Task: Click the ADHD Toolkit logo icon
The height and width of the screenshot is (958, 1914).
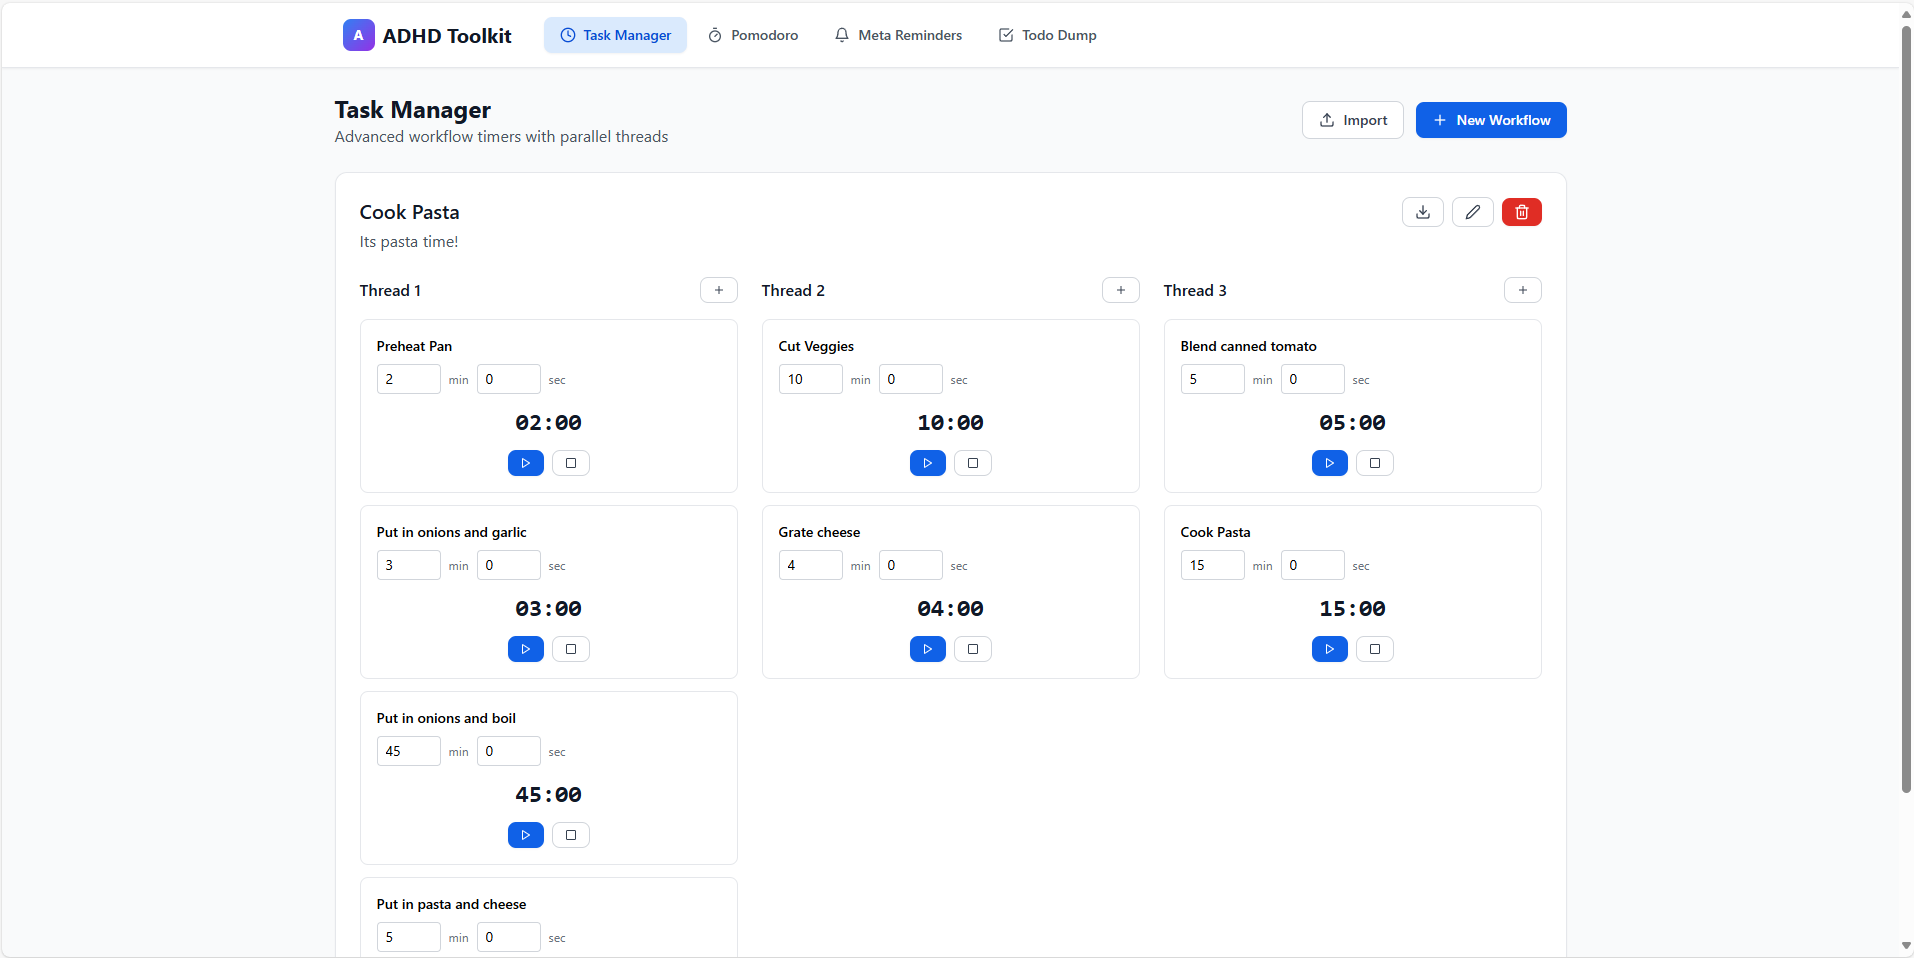Action: tap(358, 35)
